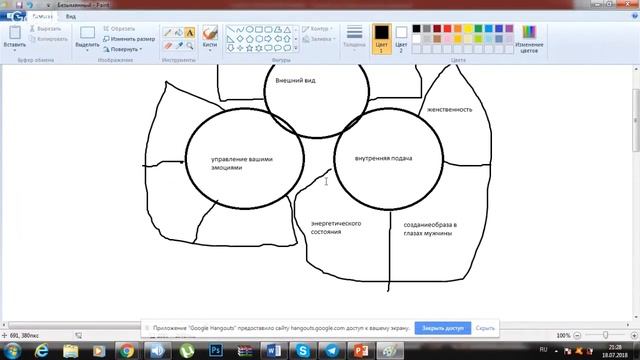
Task: Click the Кисти brushes icon
Action: click(210, 33)
